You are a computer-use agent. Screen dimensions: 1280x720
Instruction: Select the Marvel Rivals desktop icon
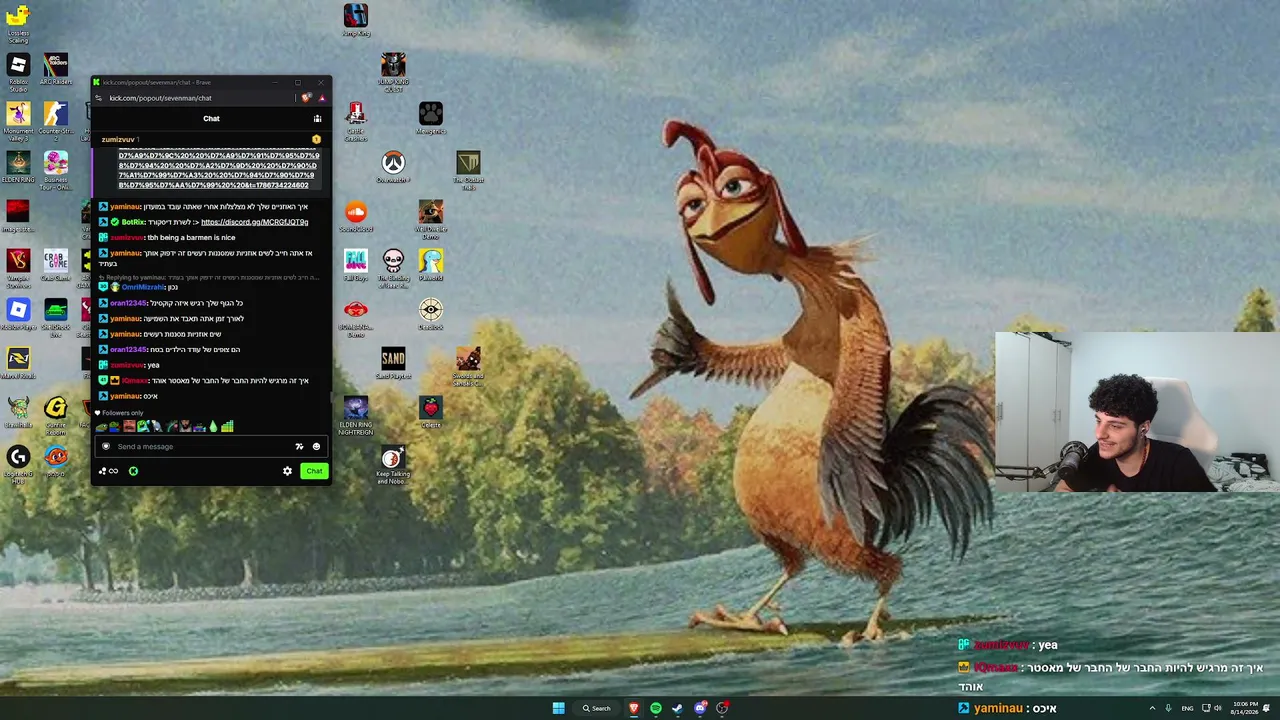(x=18, y=363)
